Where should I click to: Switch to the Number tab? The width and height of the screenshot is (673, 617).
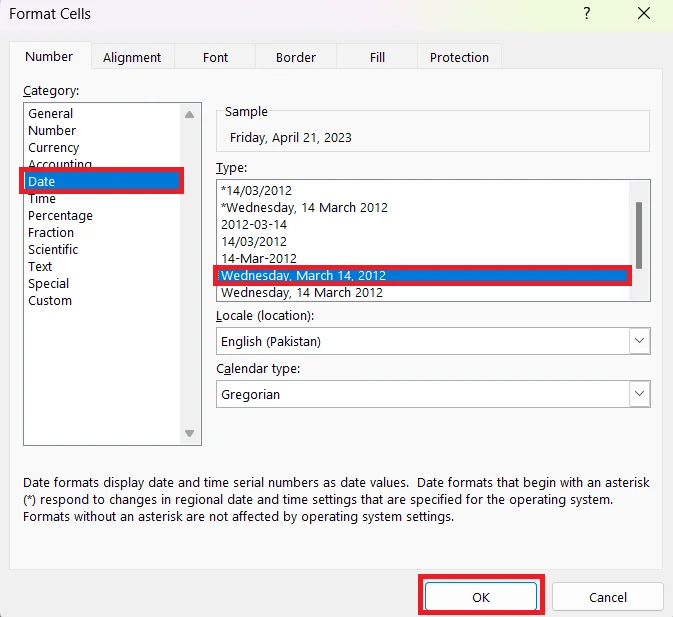[x=49, y=56]
